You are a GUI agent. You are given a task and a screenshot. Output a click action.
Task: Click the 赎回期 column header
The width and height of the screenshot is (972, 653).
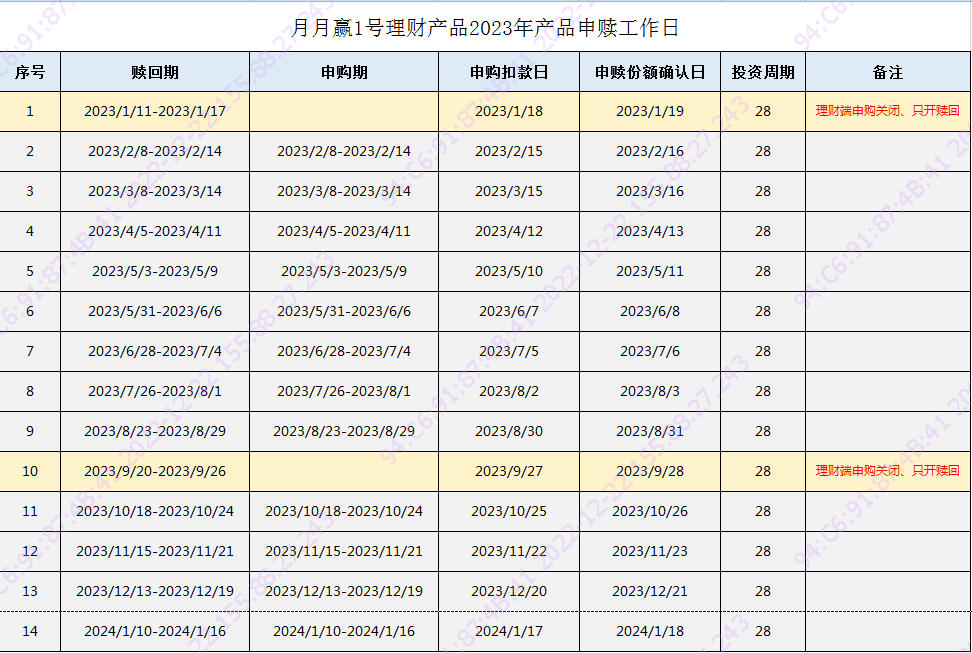coord(155,72)
